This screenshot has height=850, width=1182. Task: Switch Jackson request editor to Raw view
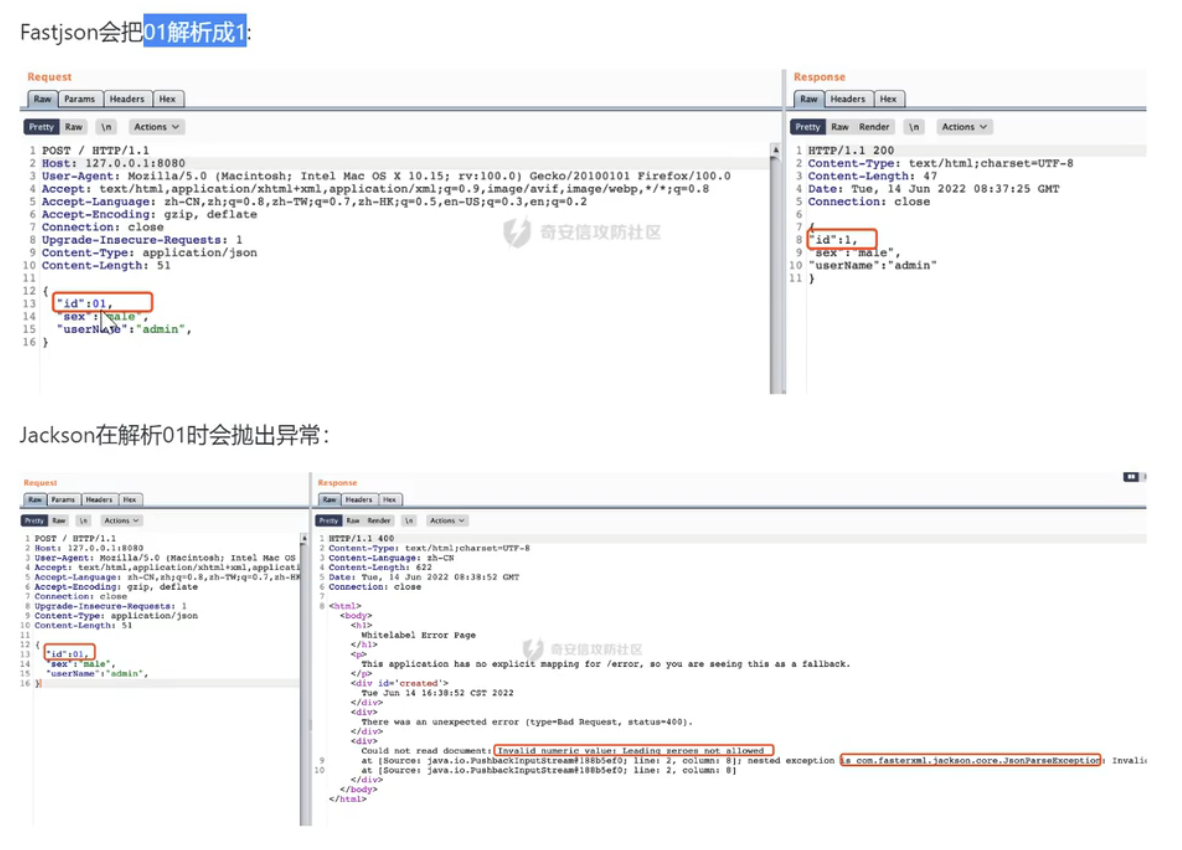(59, 521)
